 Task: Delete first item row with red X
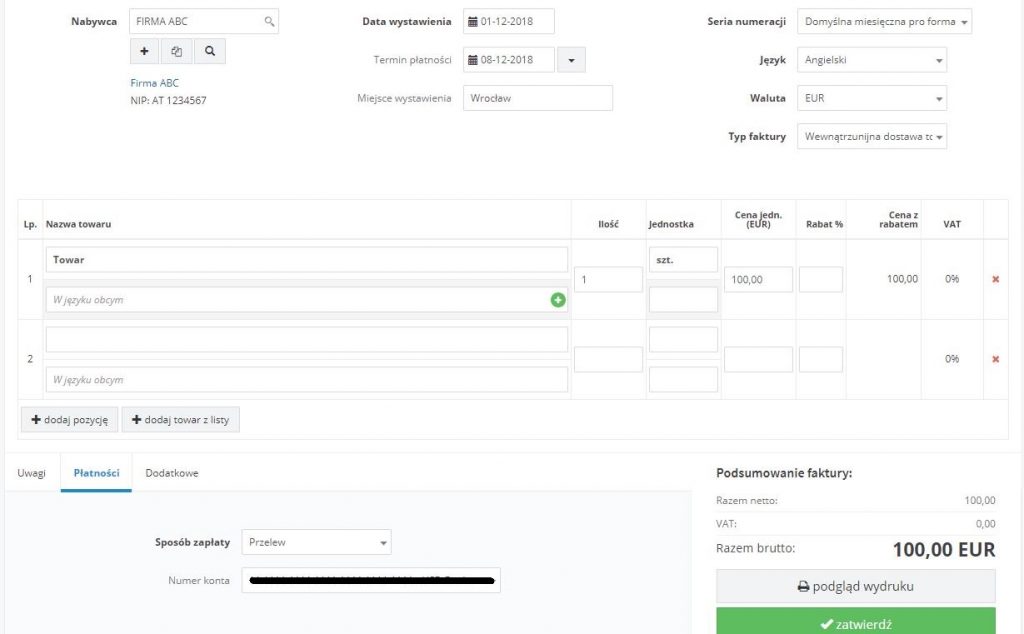pos(995,279)
